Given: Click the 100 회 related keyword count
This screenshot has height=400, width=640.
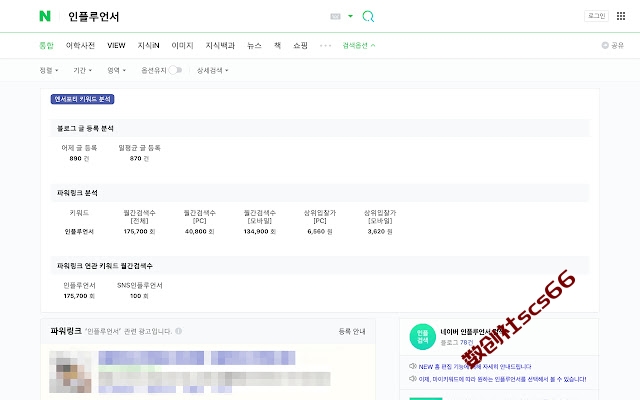Looking at the screenshot, I should coord(139,296).
